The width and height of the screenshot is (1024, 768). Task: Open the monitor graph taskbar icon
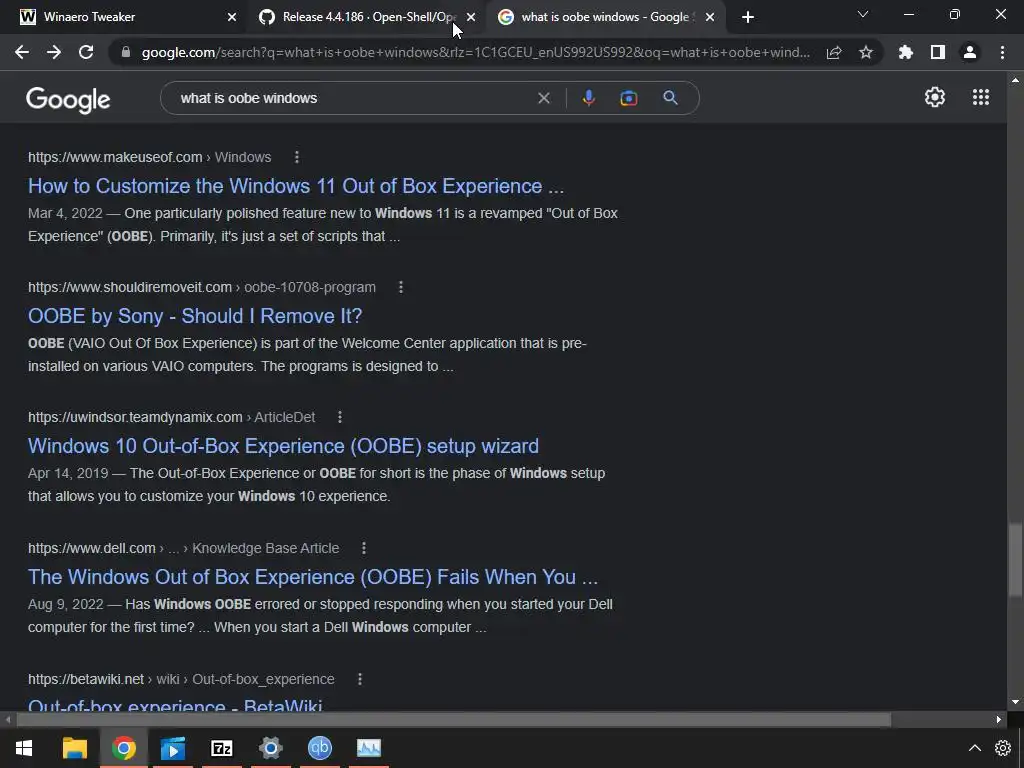tap(368, 748)
